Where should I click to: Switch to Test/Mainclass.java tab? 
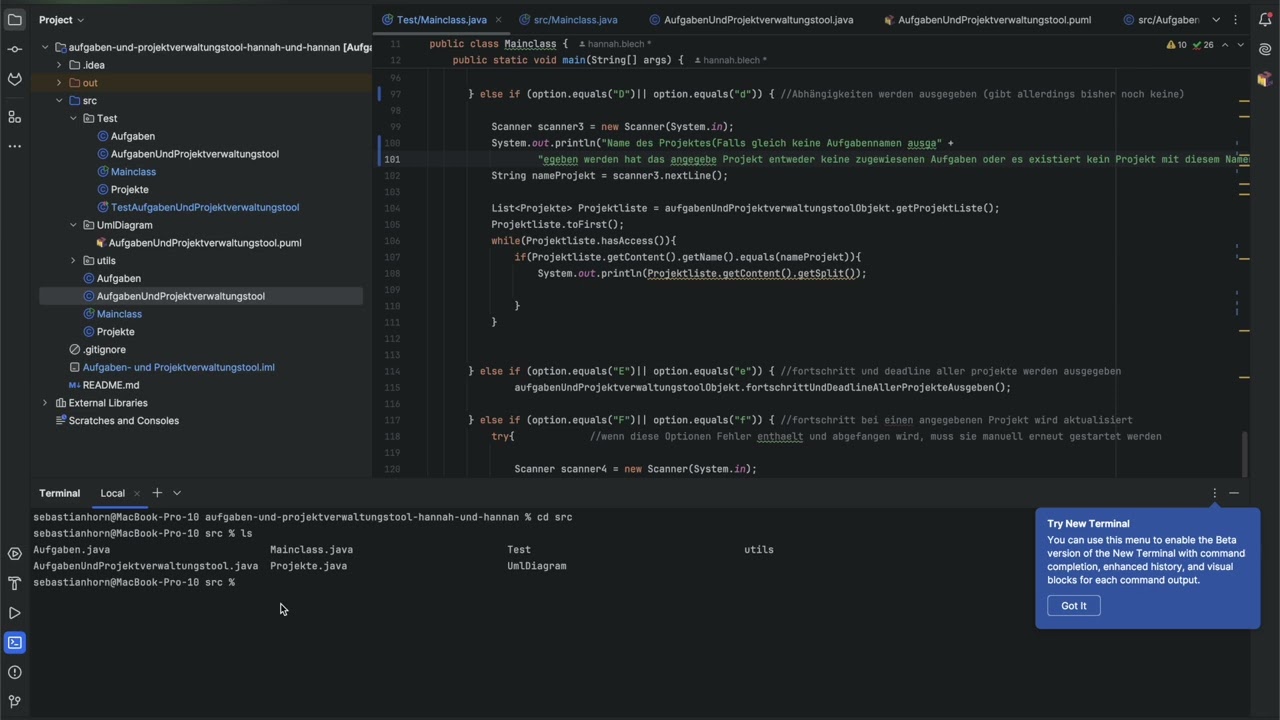[435, 20]
